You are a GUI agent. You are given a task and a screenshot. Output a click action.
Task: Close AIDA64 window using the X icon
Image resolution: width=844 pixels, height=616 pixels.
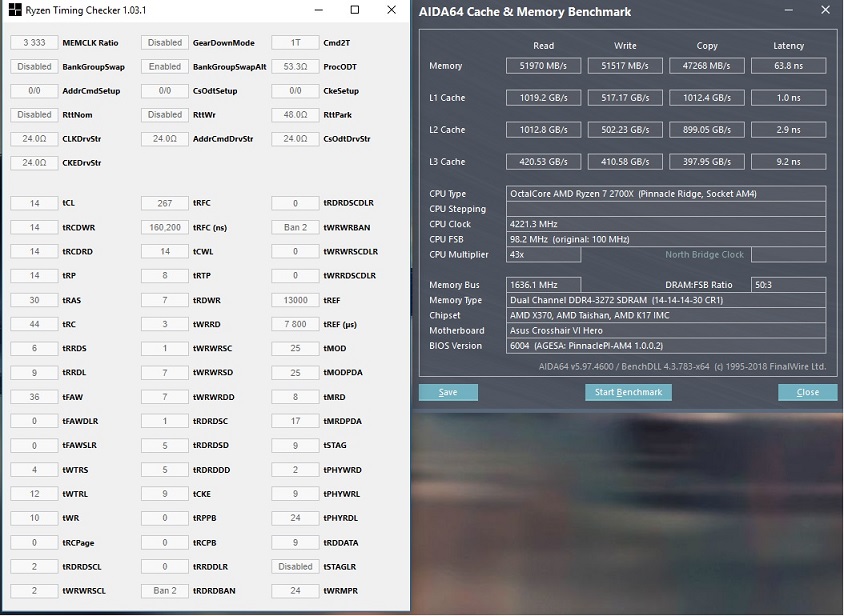click(x=825, y=10)
